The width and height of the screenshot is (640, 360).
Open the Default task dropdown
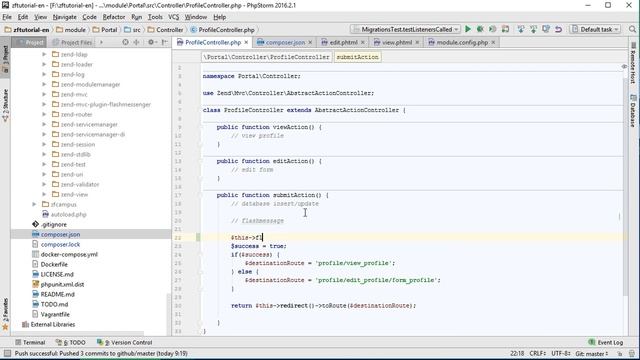(x=595, y=29)
